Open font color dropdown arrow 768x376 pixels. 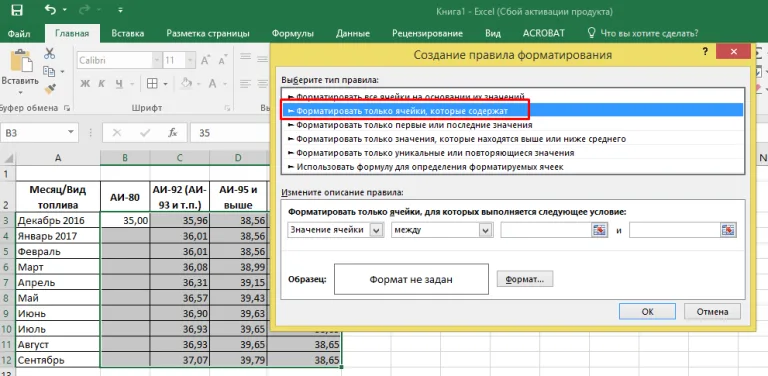226,84
